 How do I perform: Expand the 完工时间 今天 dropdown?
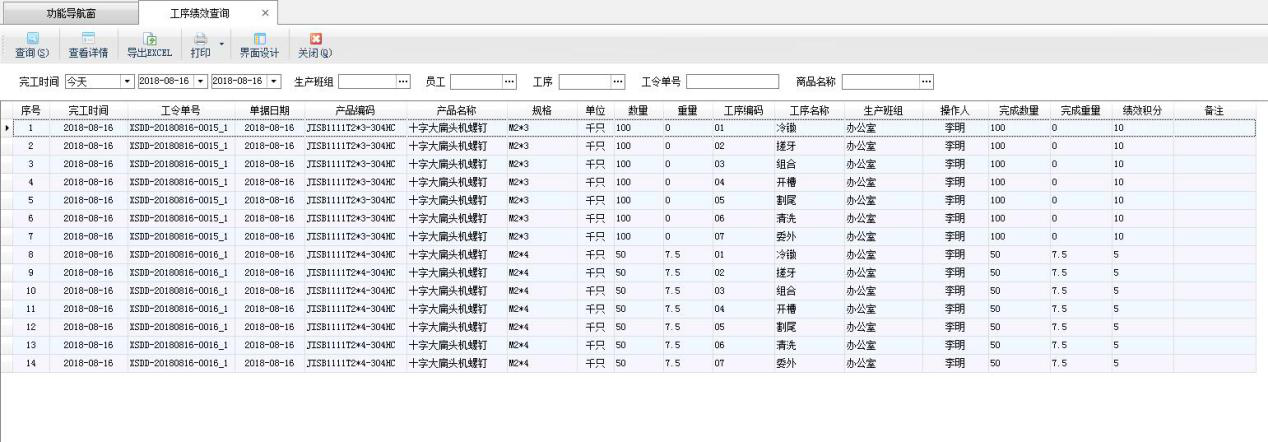coord(127,81)
